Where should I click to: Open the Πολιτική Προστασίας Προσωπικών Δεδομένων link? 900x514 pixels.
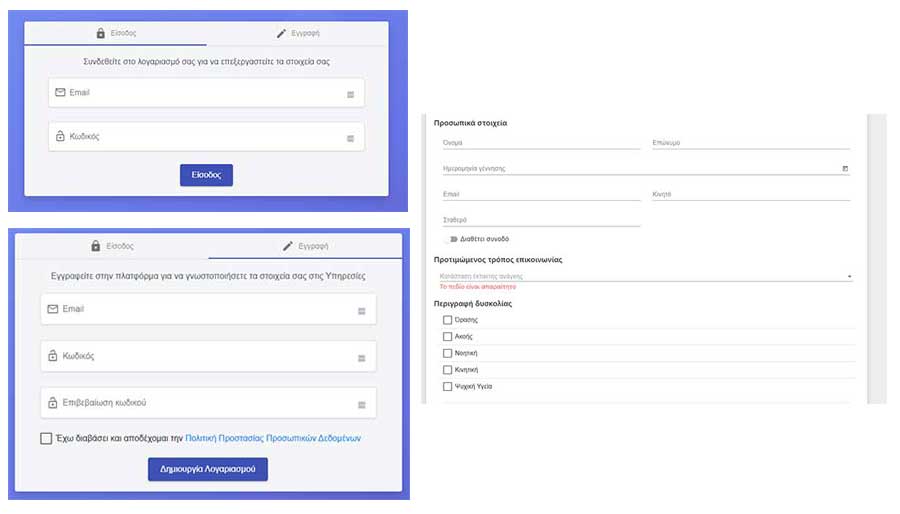(x=273, y=438)
